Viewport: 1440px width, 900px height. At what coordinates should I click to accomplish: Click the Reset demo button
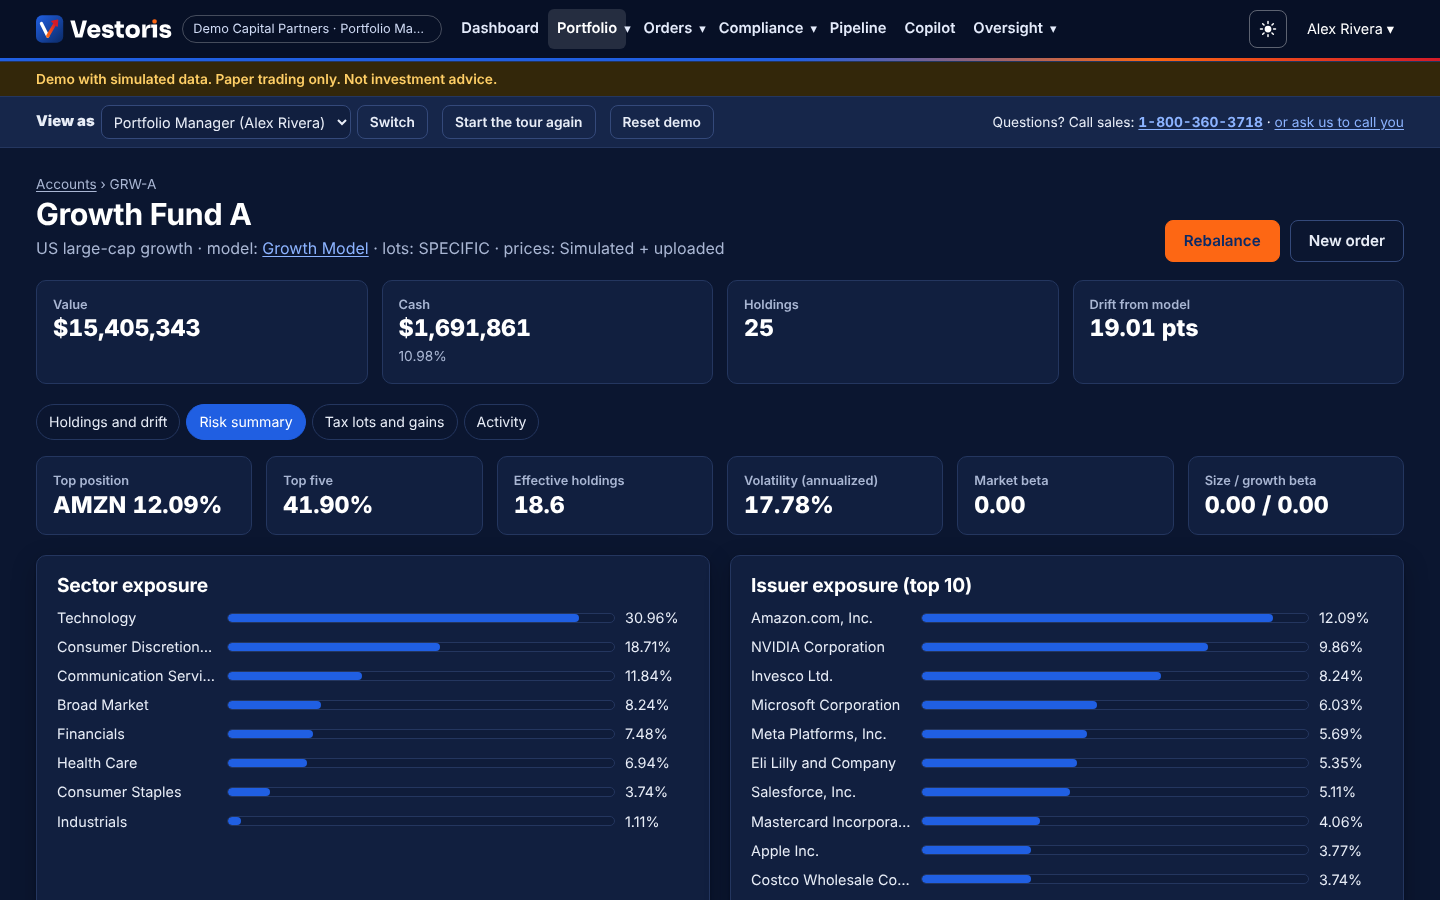pyautogui.click(x=661, y=122)
